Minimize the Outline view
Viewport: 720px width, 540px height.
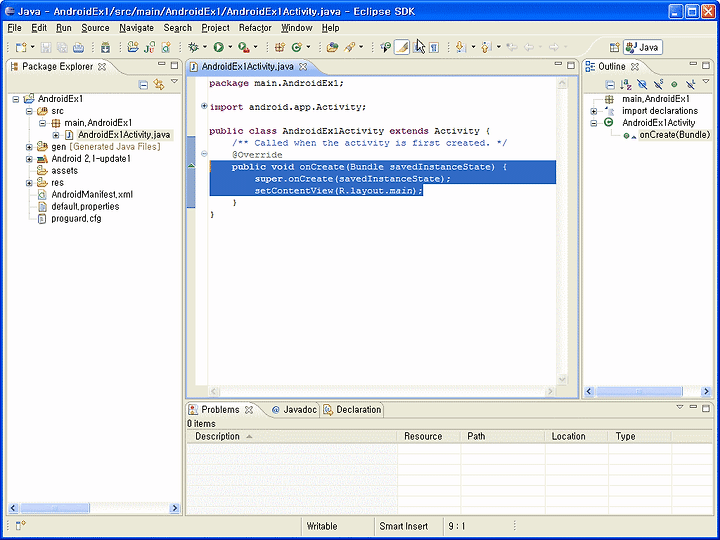click(693, 65)
